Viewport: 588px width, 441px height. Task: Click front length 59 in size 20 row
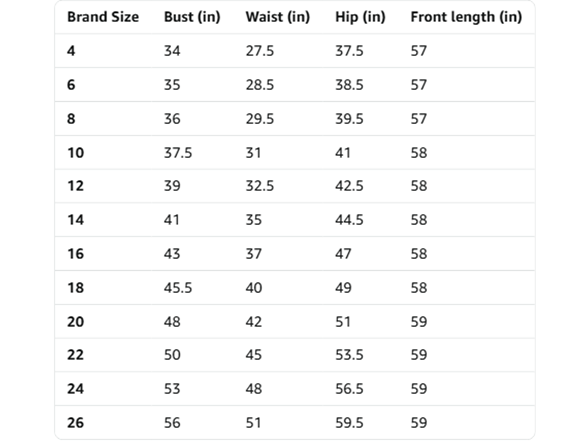419,322
